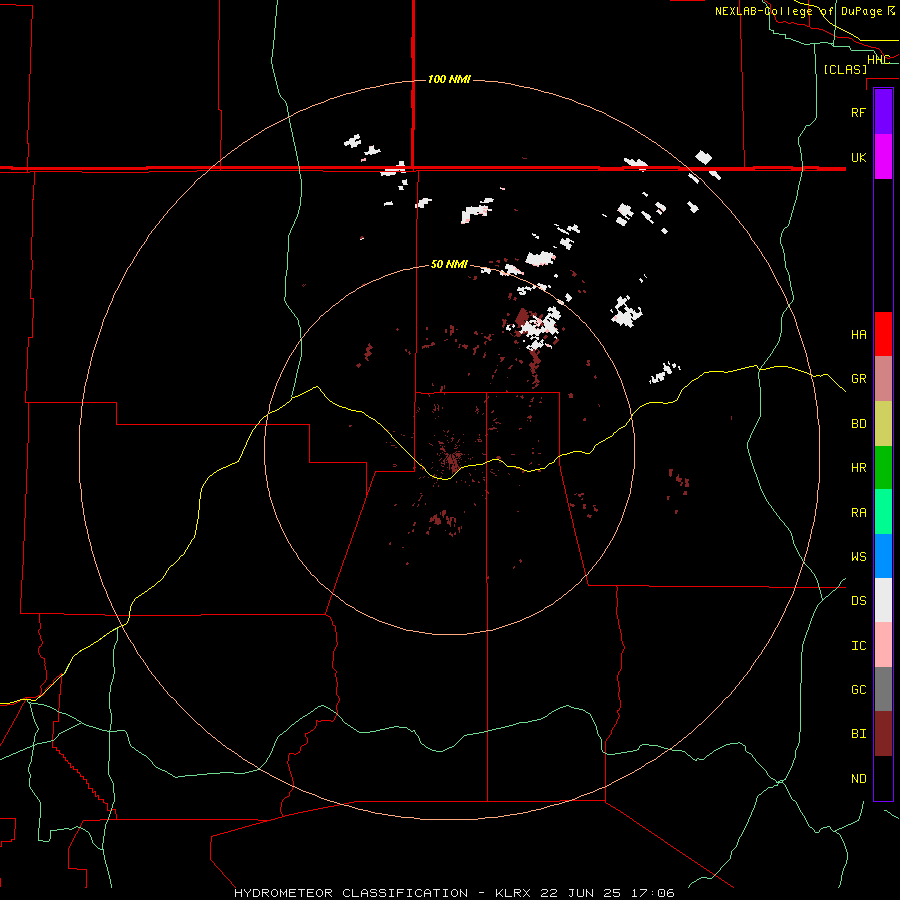Click the IC legend label
Image resolution: width=900 pixels, height=900 pixels.
click(x=858, y=645)
